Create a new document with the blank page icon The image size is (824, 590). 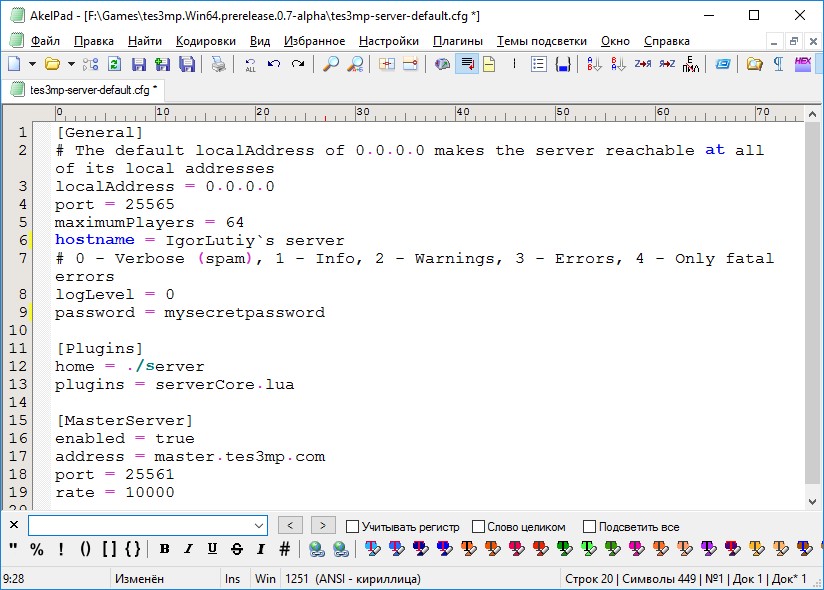tap(14, 64)
